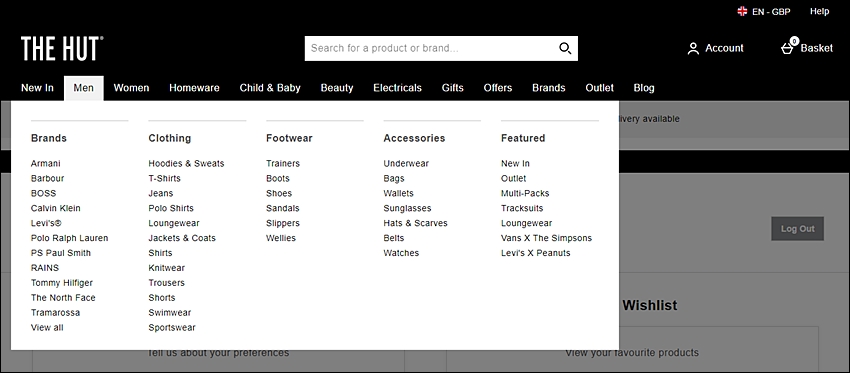Open the Wallets accessories link
Screen dimensions: 850x373
398,194
